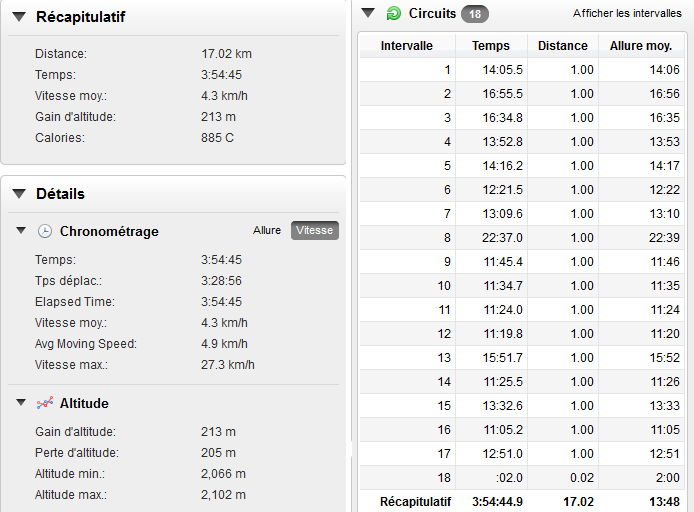
Task: Click the Récapitulatif total row
Action: coord(522,501)
